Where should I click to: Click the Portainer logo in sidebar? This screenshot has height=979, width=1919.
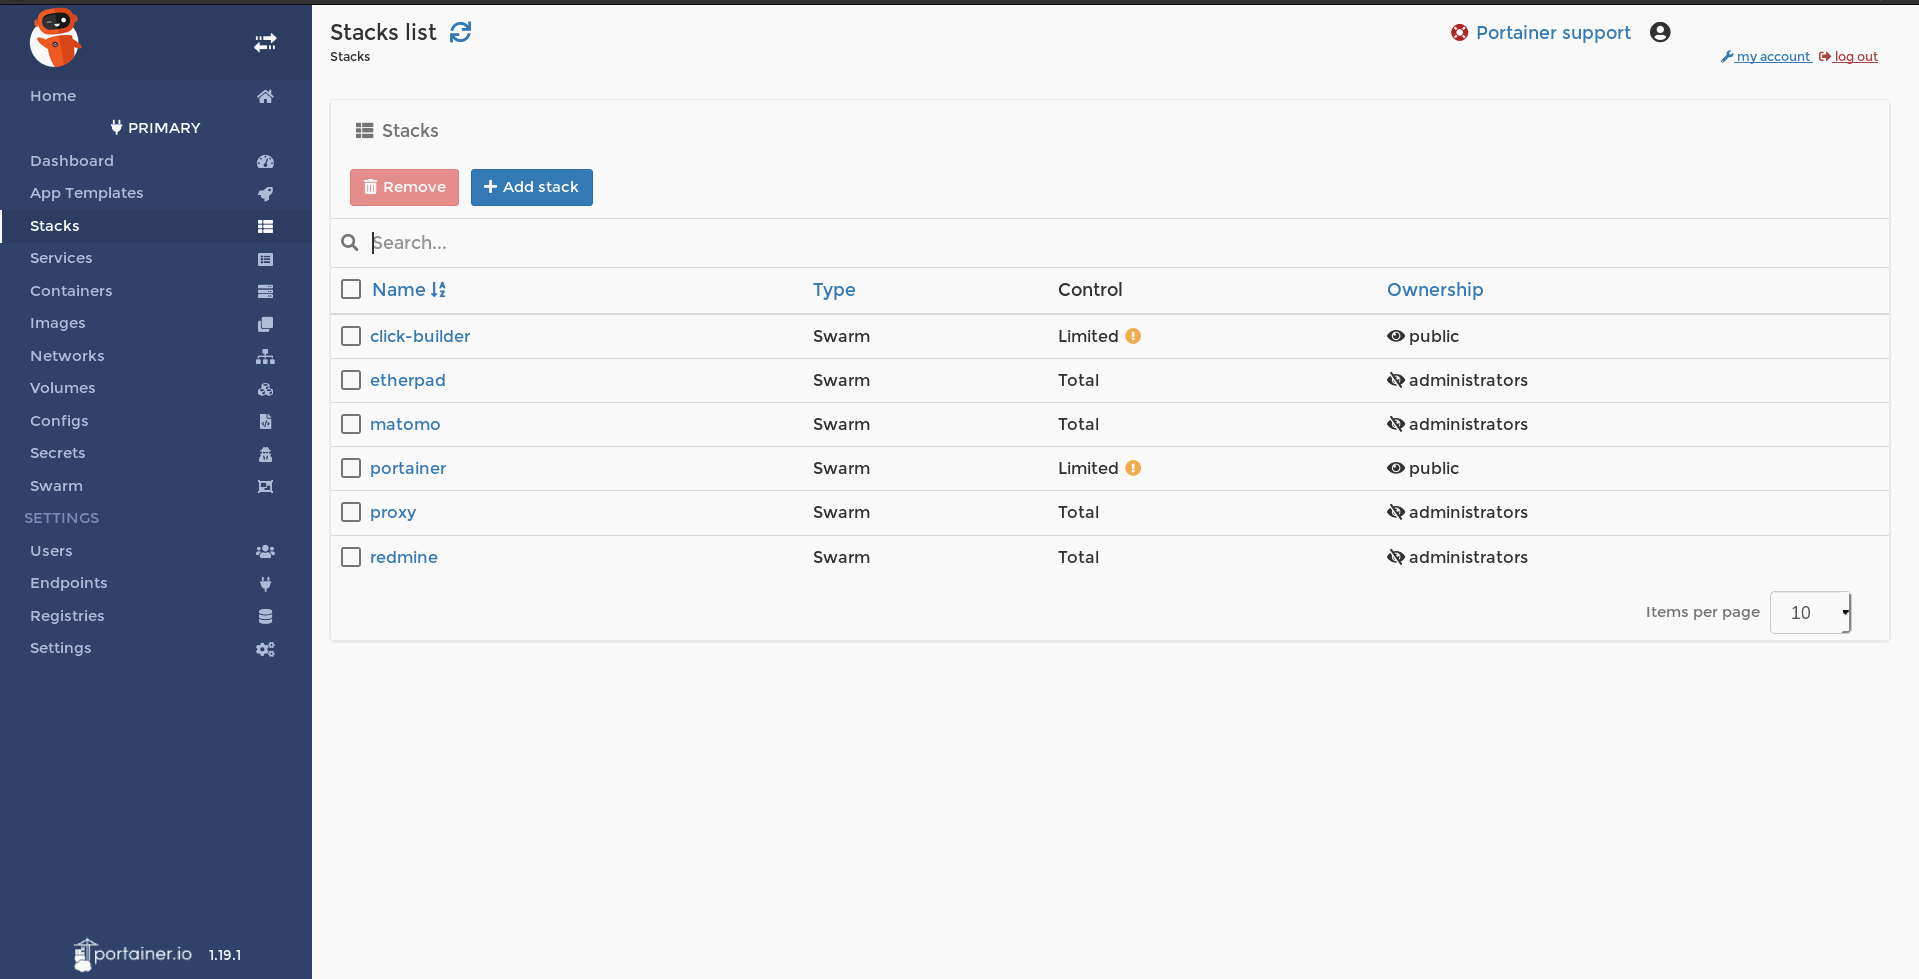coord(55,39)
